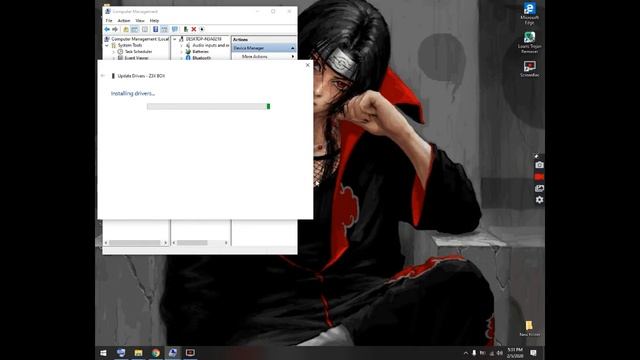Expand the Batteries category arrow
Image resolution: width=640 pixels, height=360 pixels.
(182, 52)
